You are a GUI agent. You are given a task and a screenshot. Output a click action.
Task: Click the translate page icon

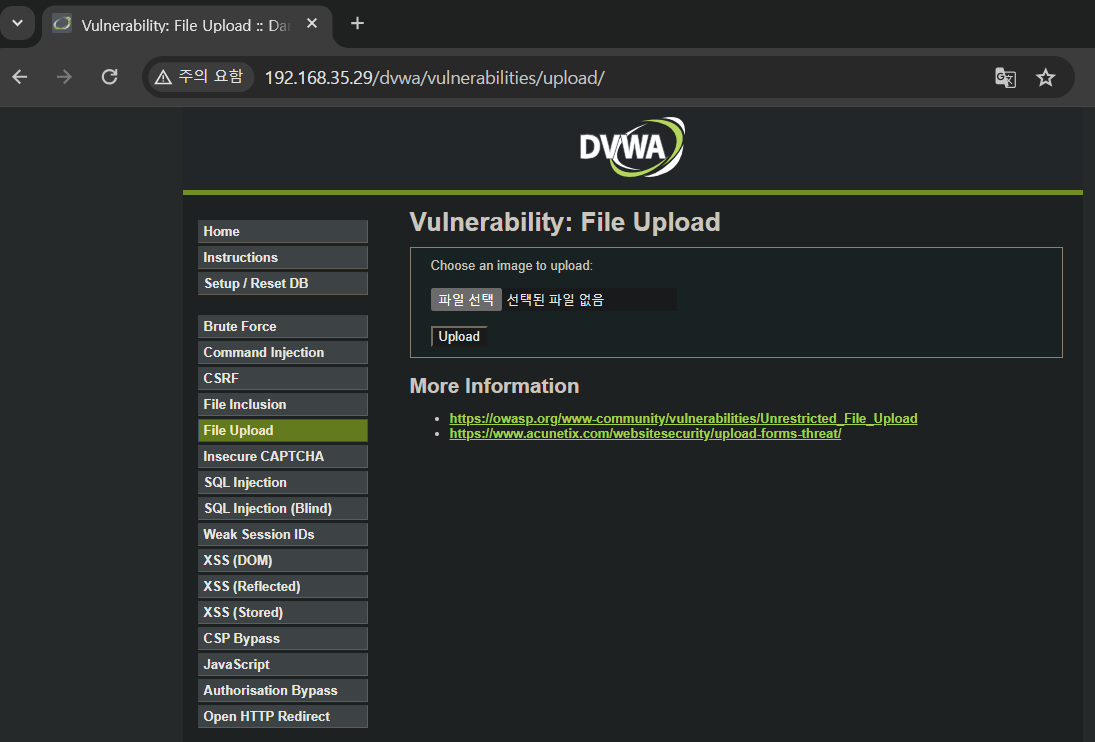(x=1005, y=77)
